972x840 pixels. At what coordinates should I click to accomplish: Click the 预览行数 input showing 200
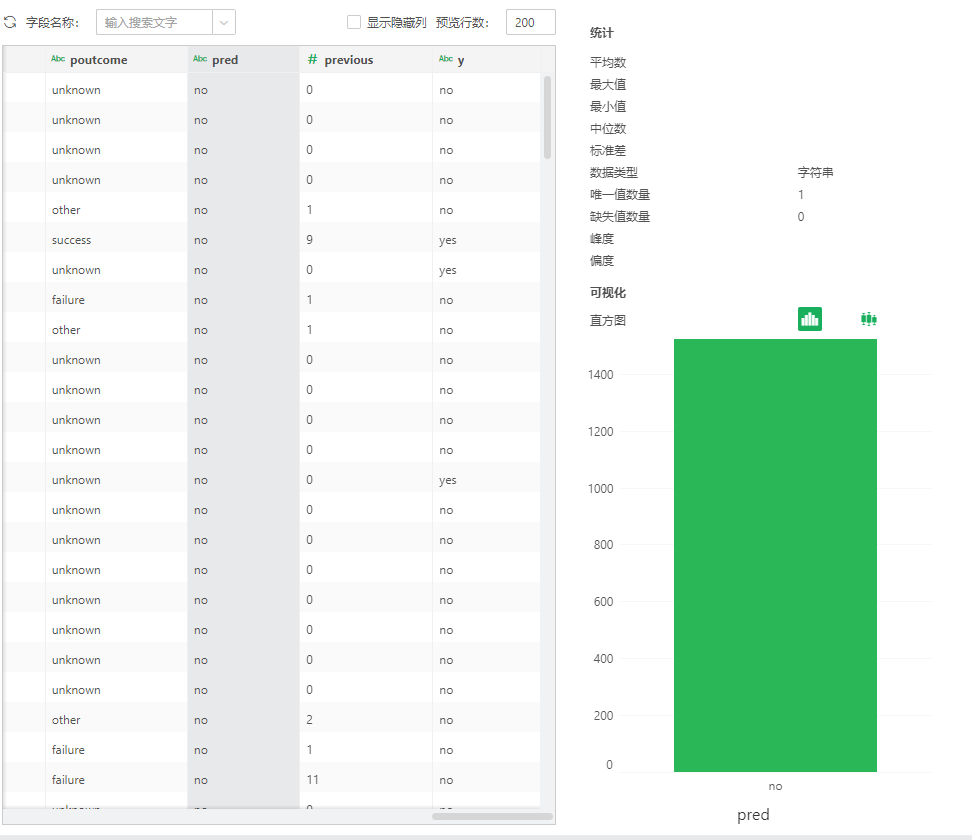click(530, 21)
